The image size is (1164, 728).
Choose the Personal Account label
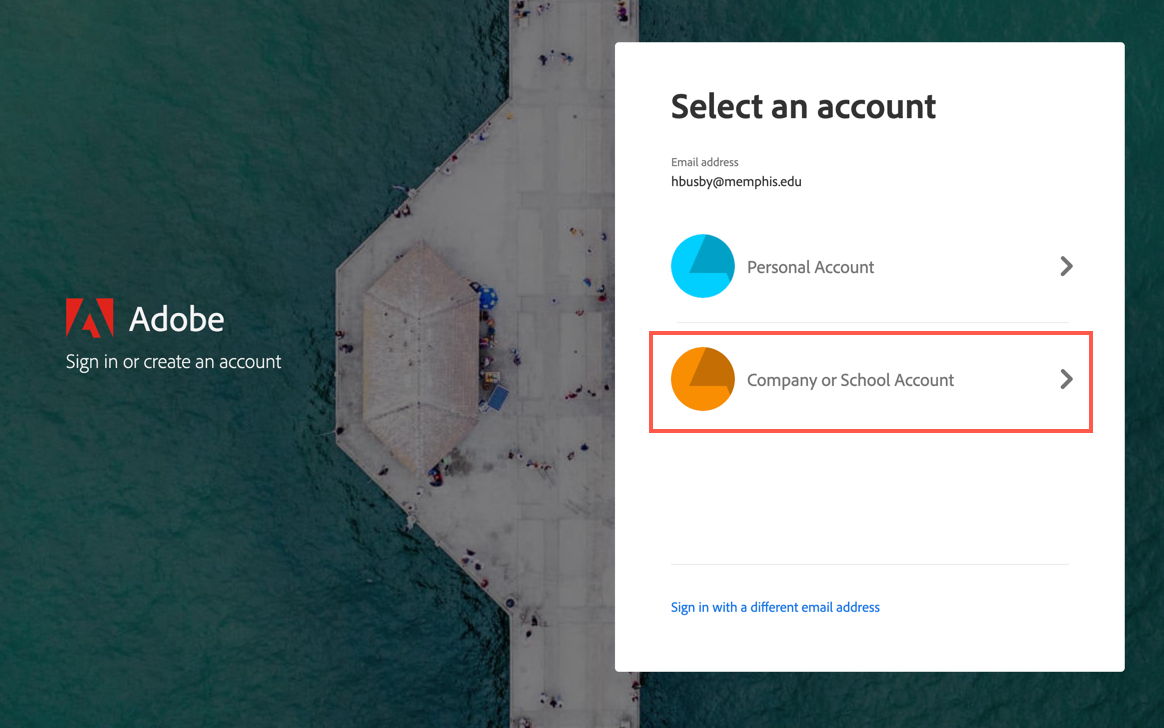point(810,267)
